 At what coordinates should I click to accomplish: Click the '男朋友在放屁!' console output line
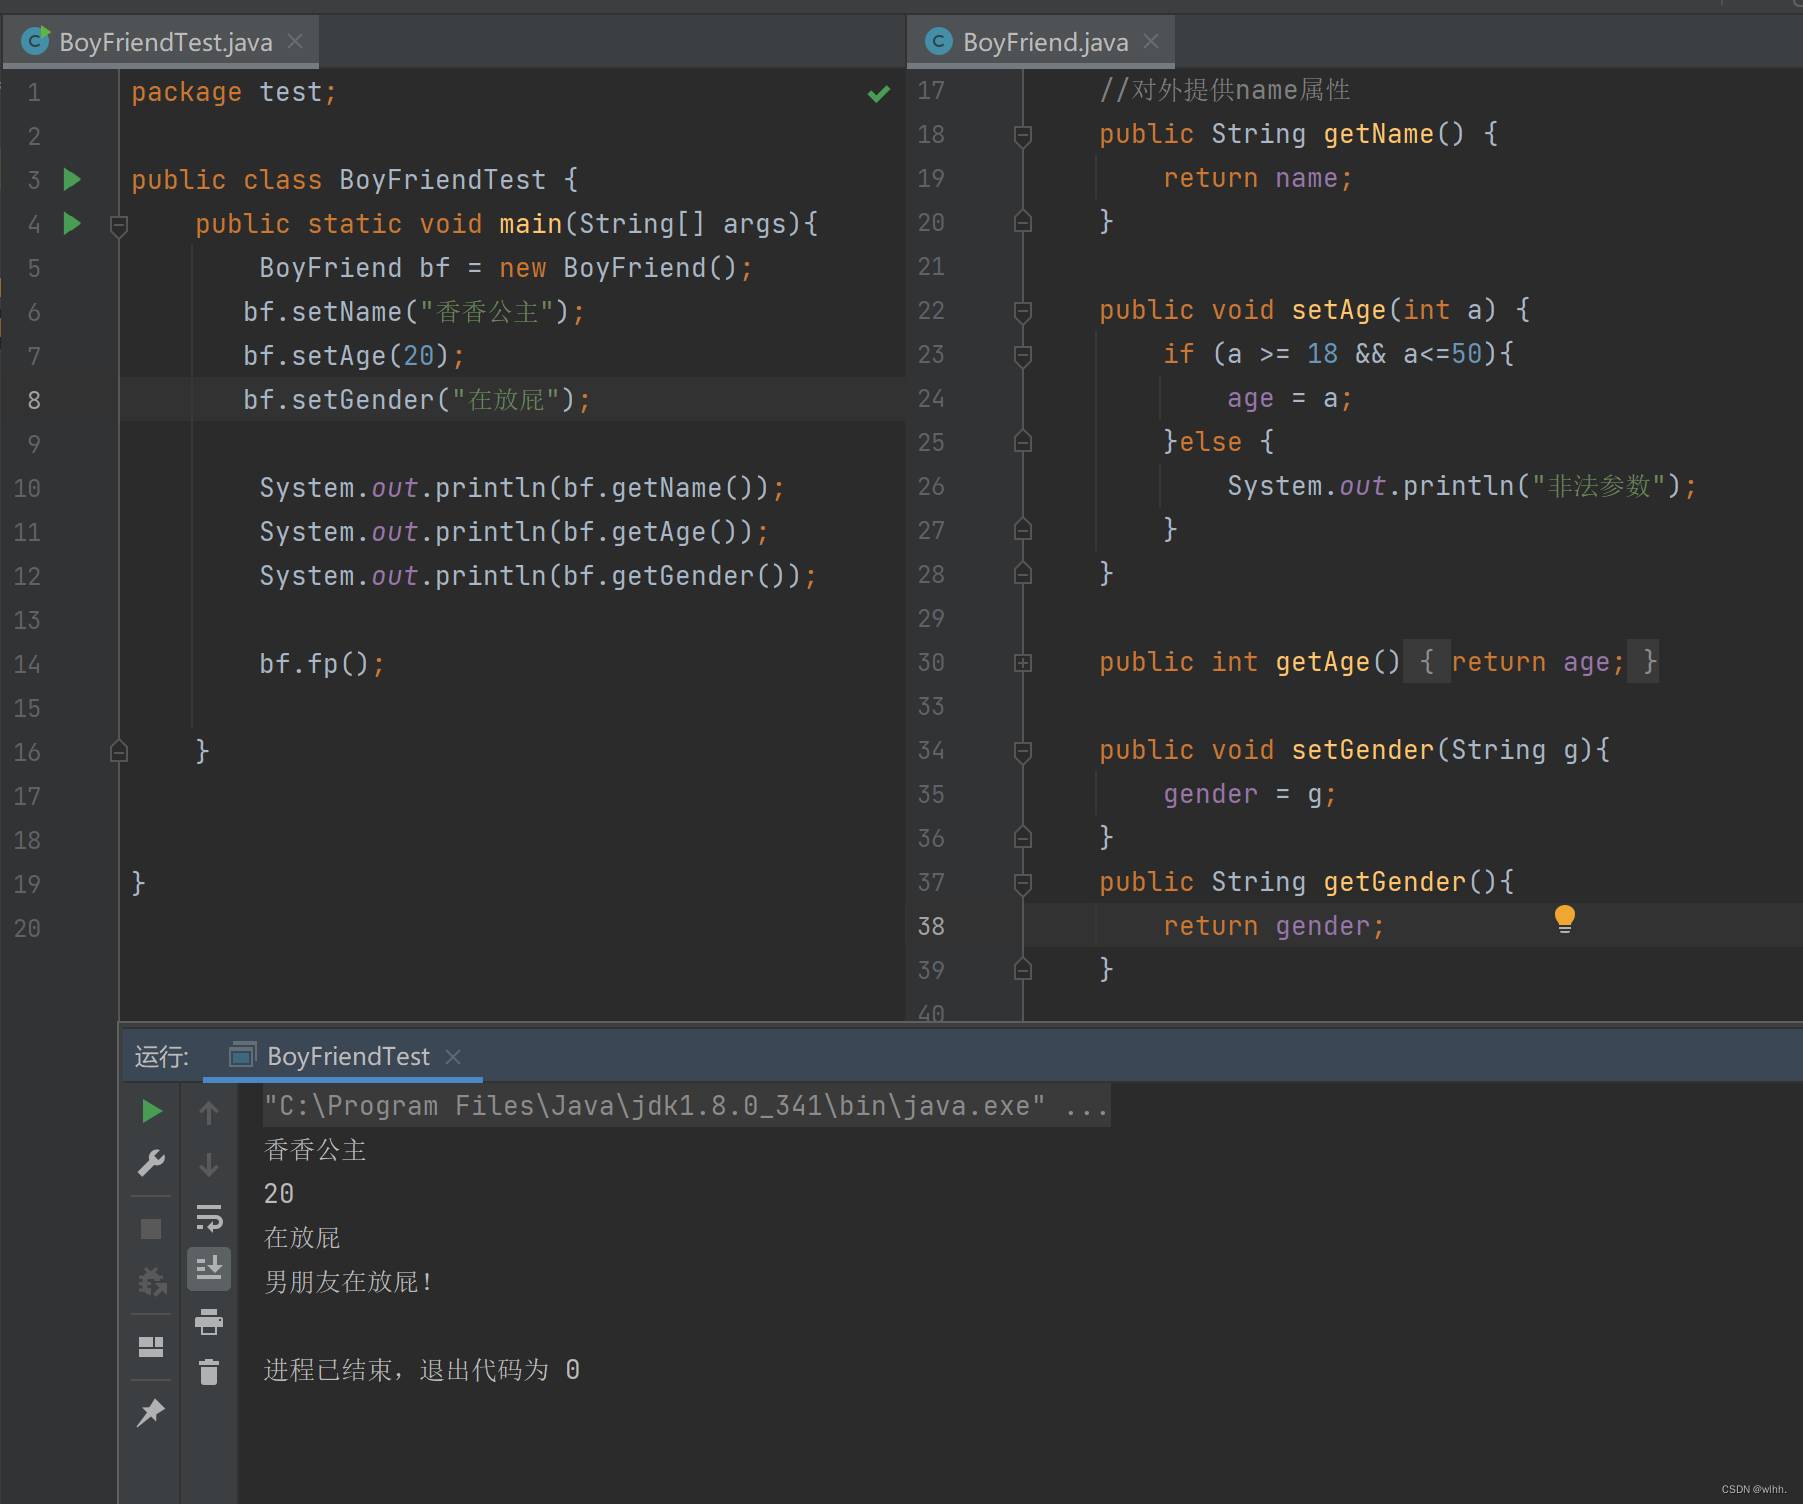(x=348, y=1282)
